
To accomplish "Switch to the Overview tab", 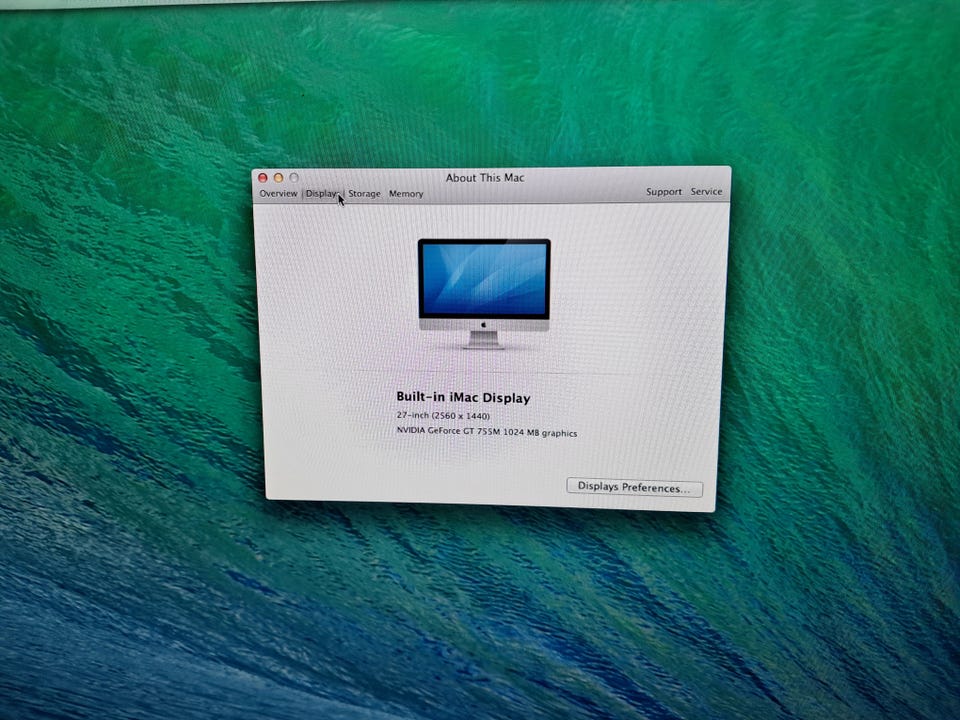I will click(x=278, y=193).
